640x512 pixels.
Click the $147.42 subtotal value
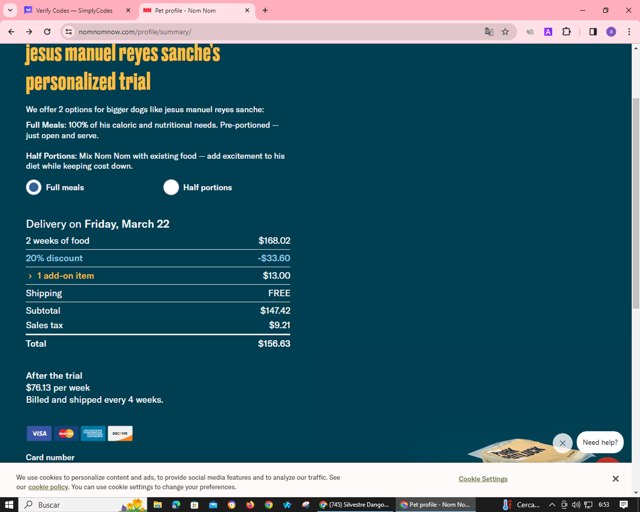point(275,310)
